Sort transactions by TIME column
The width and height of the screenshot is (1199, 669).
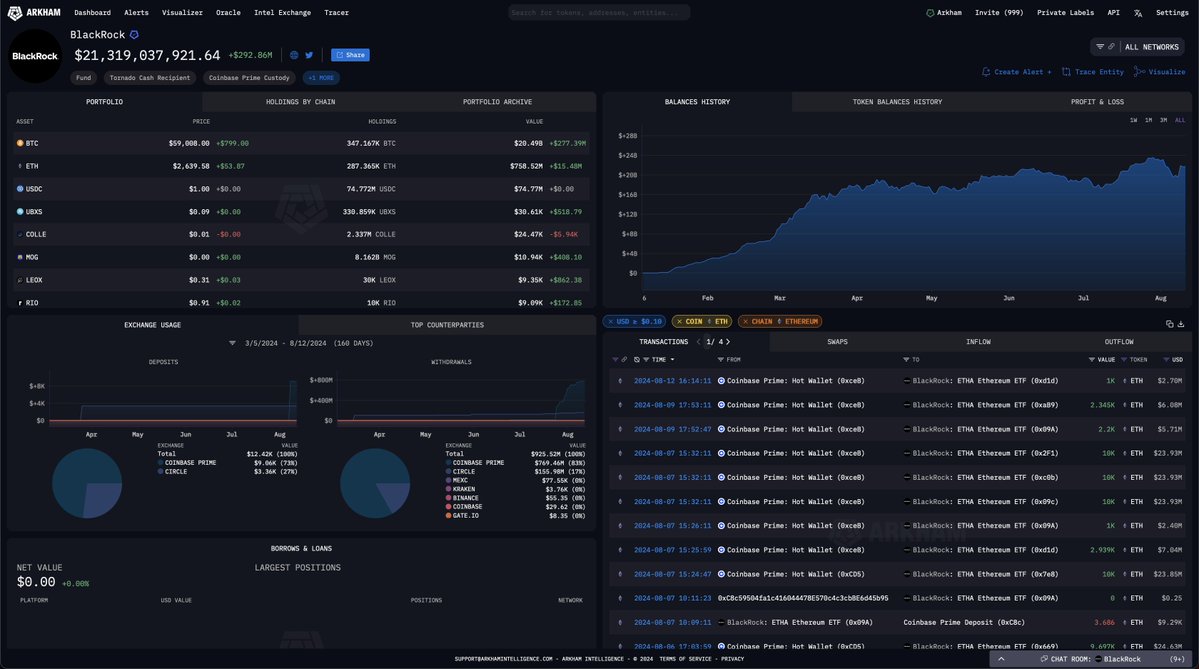(662, 359)
